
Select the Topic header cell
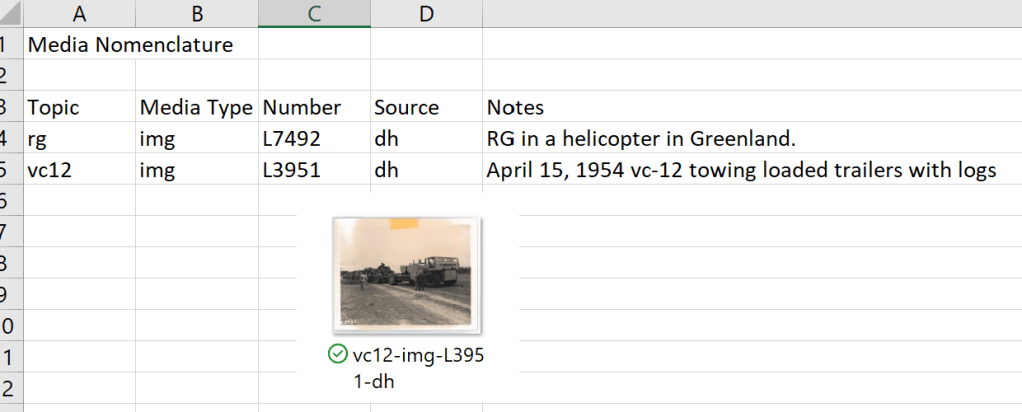click(x=54, y=107)
